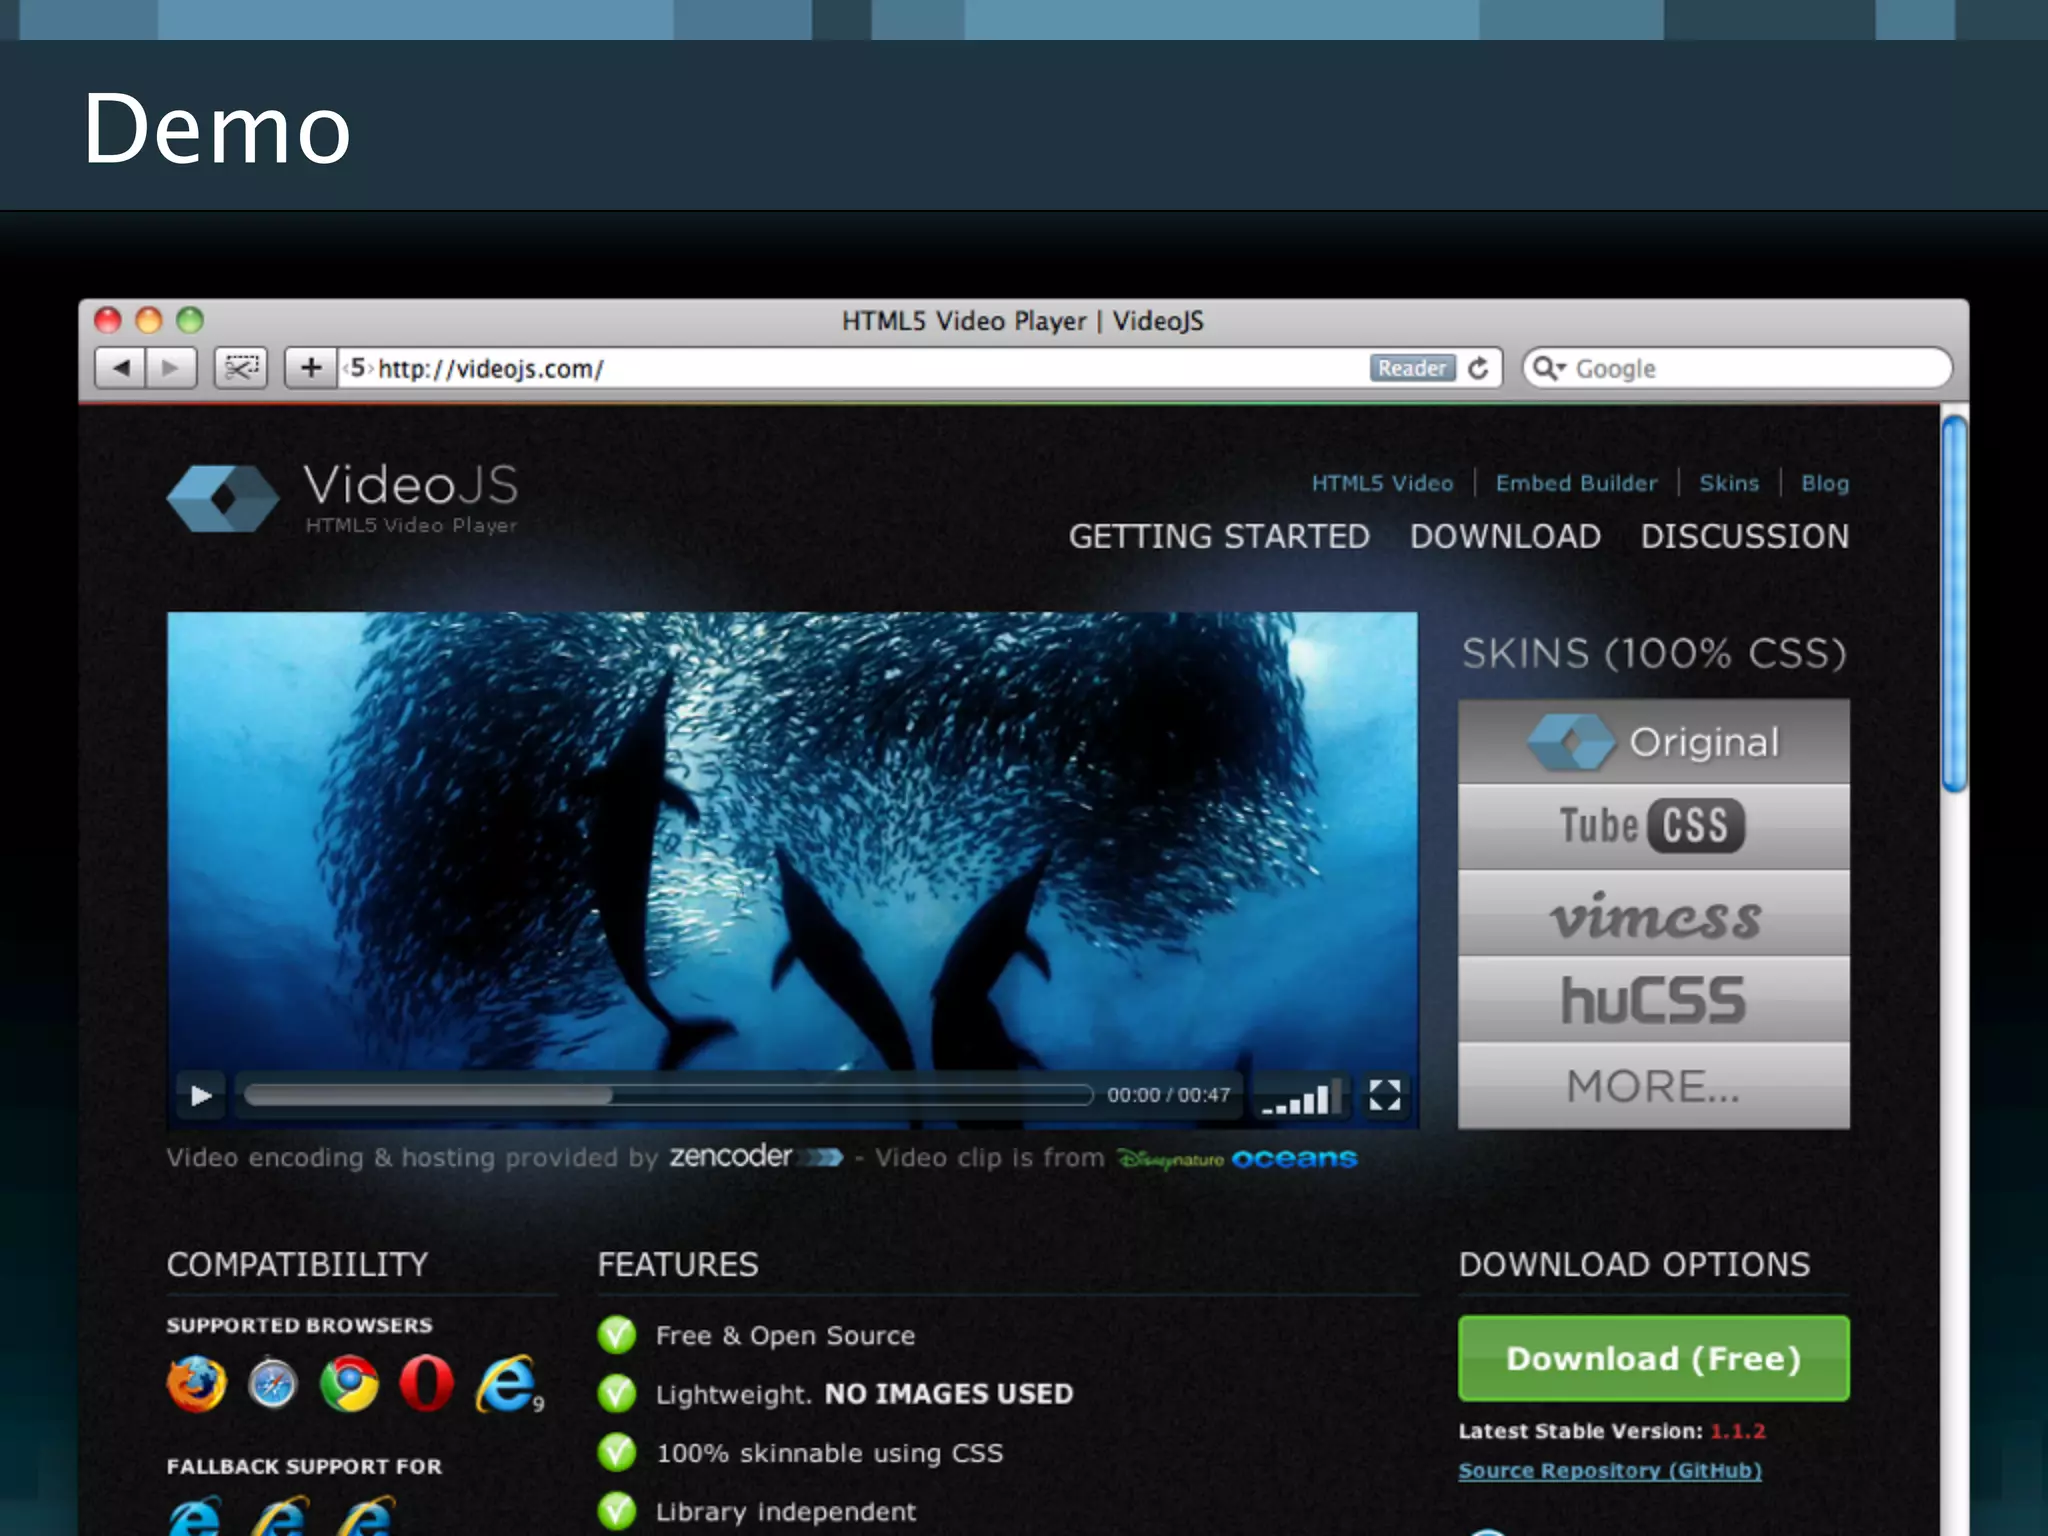Choose the huCSS skin
The width and height of the screenshot is (2048, 1536).
(x=1653, y=1000)
